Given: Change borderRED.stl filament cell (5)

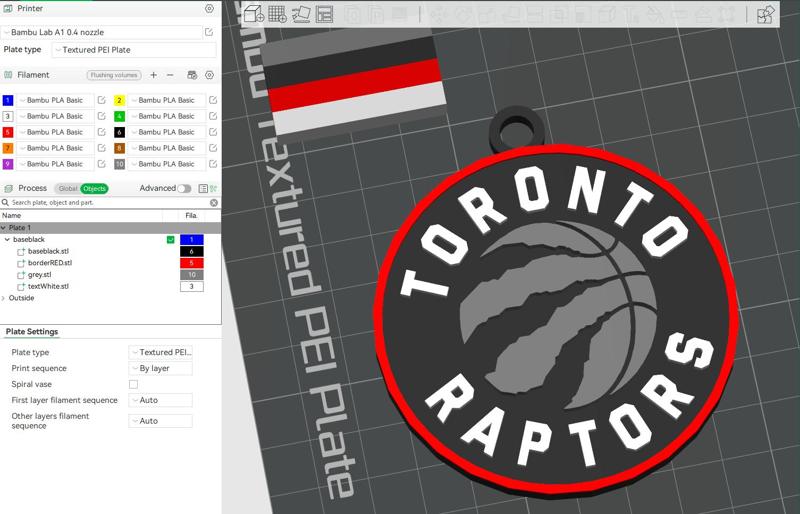Looking at the screenshot, I should coord(192,263).
